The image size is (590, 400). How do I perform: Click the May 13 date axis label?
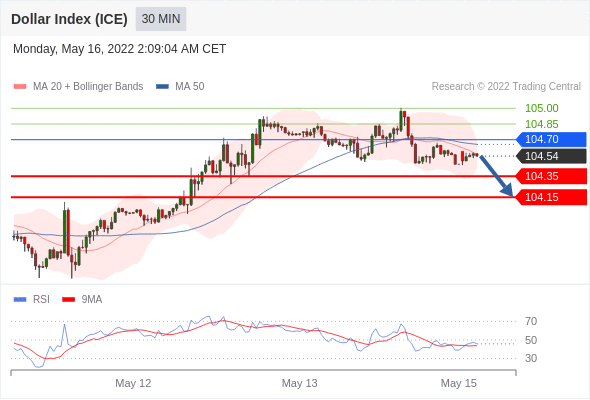(300, 383)
